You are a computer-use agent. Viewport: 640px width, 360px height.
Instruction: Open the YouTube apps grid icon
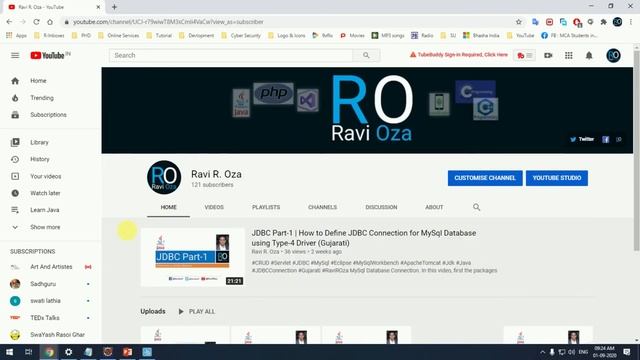tap(569, 55)
